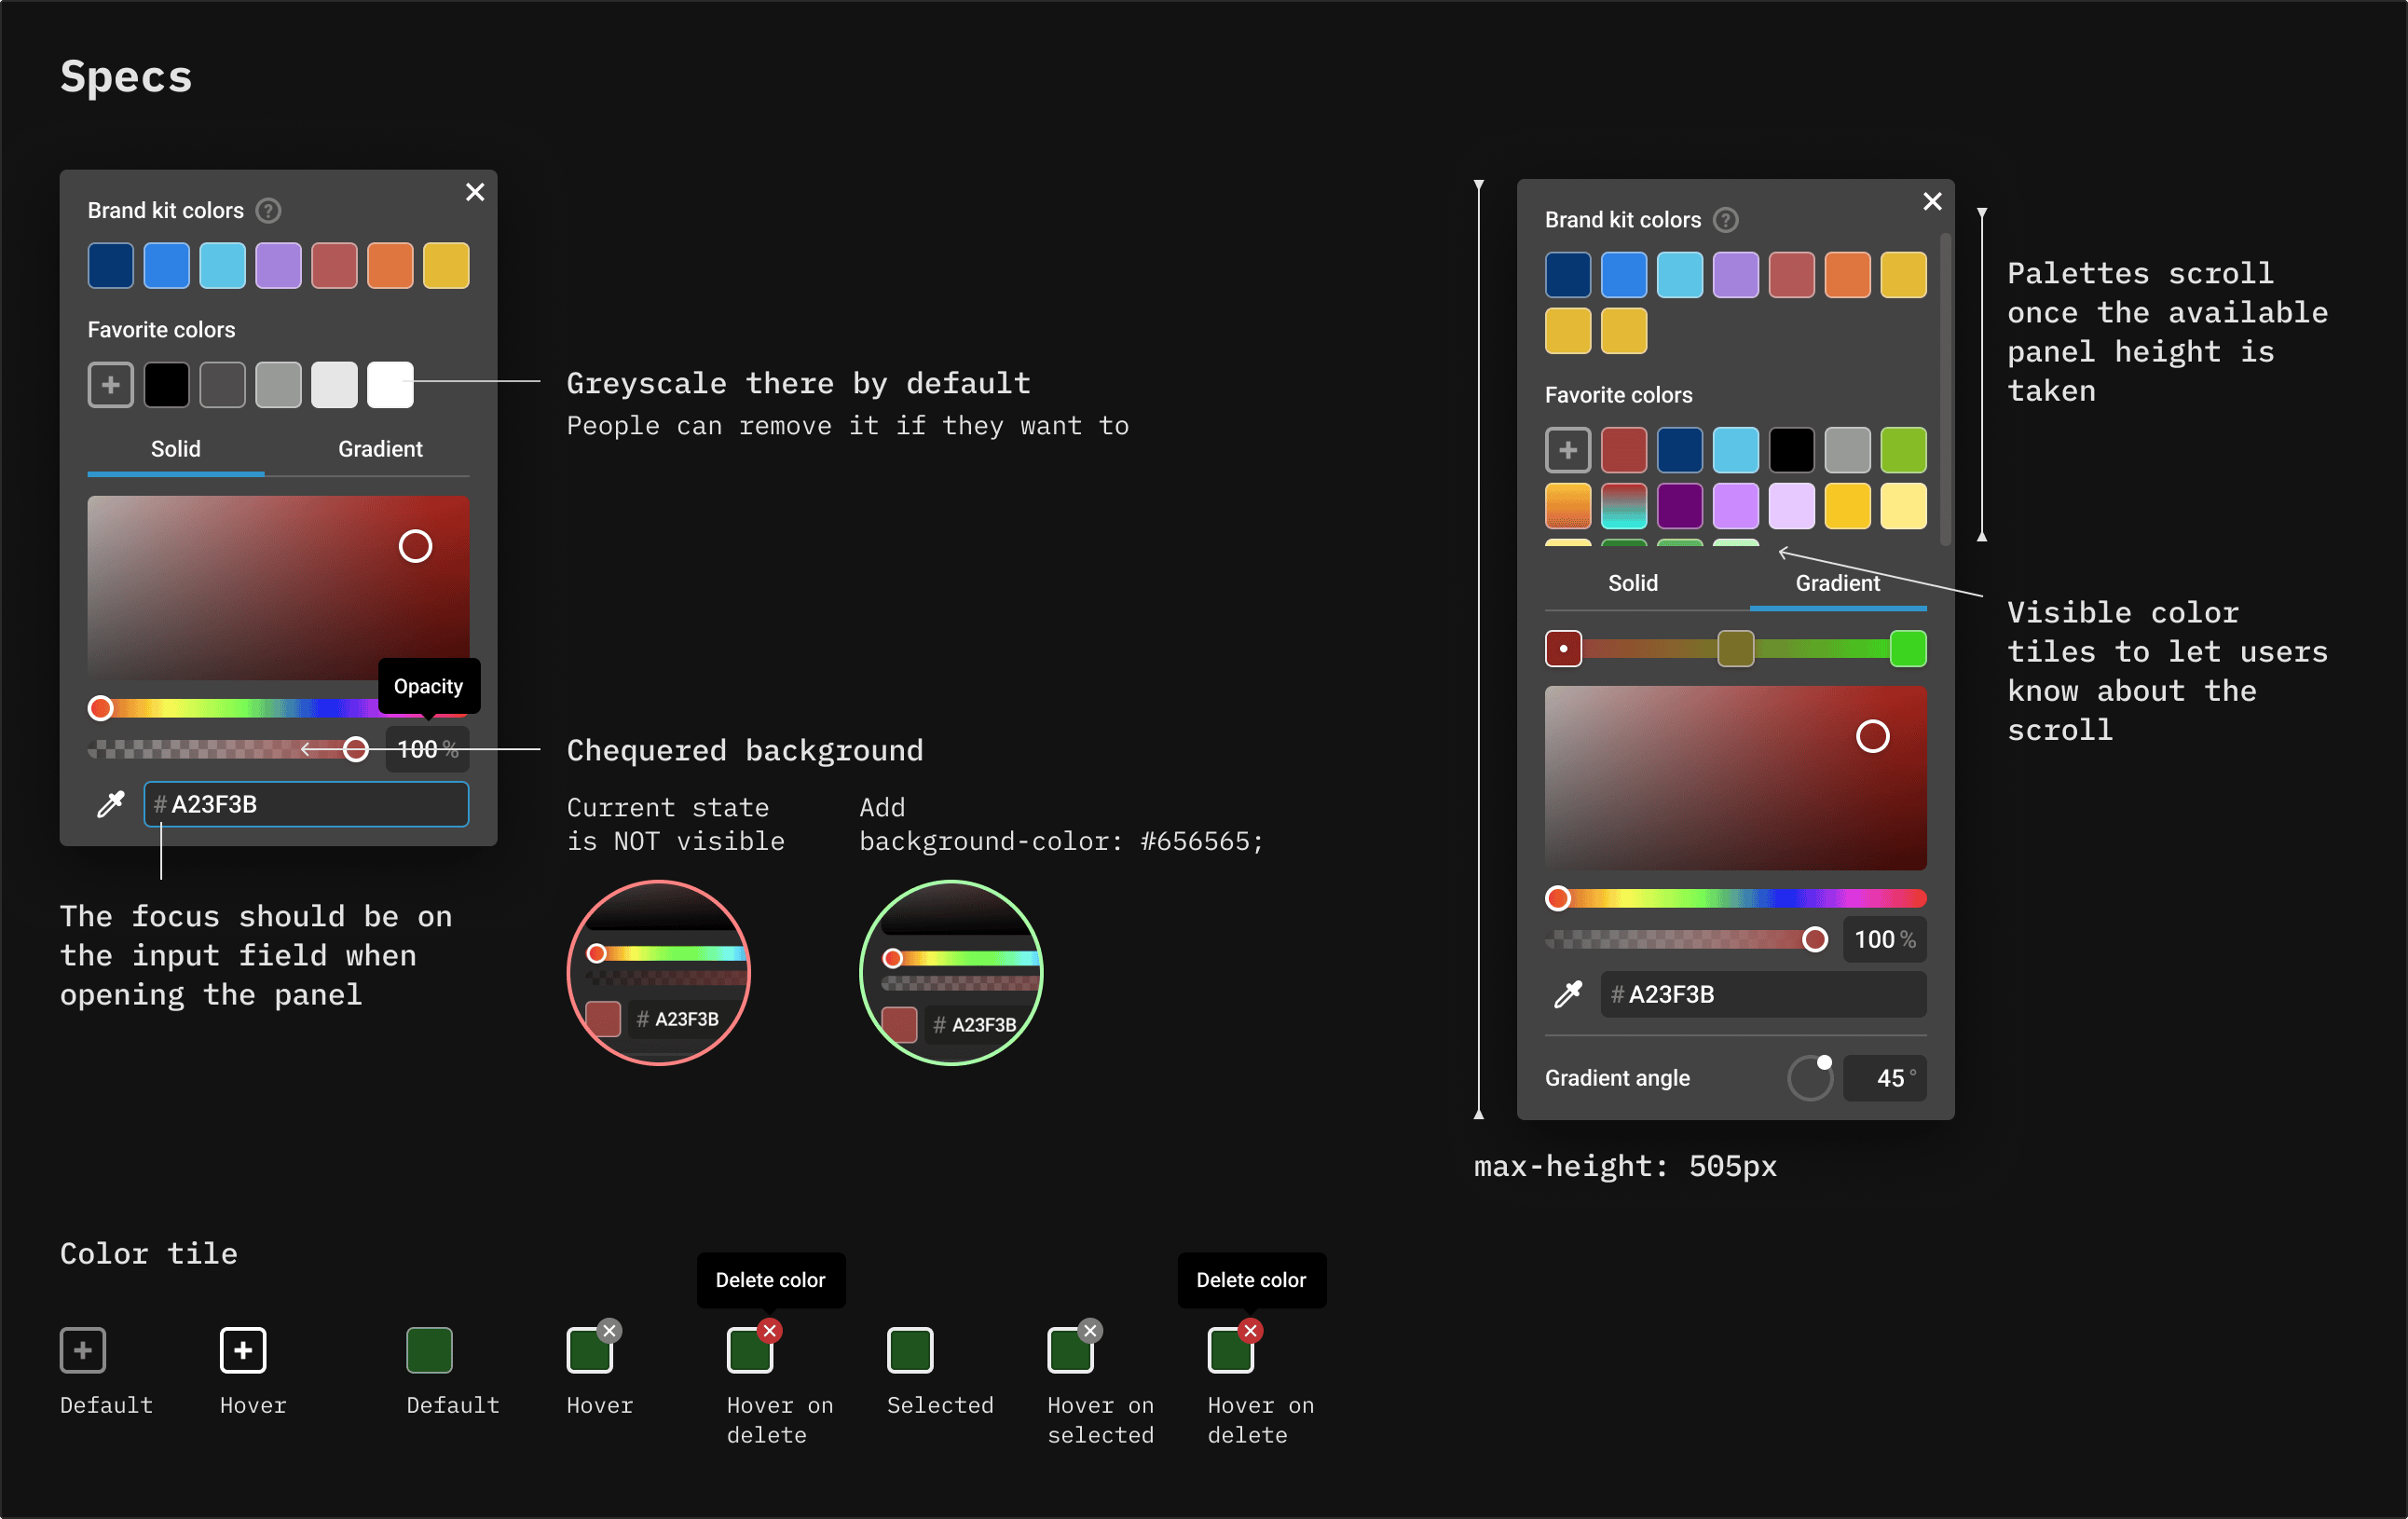
Task: Choose purple brand color in left panel
Action: [279, 266]
